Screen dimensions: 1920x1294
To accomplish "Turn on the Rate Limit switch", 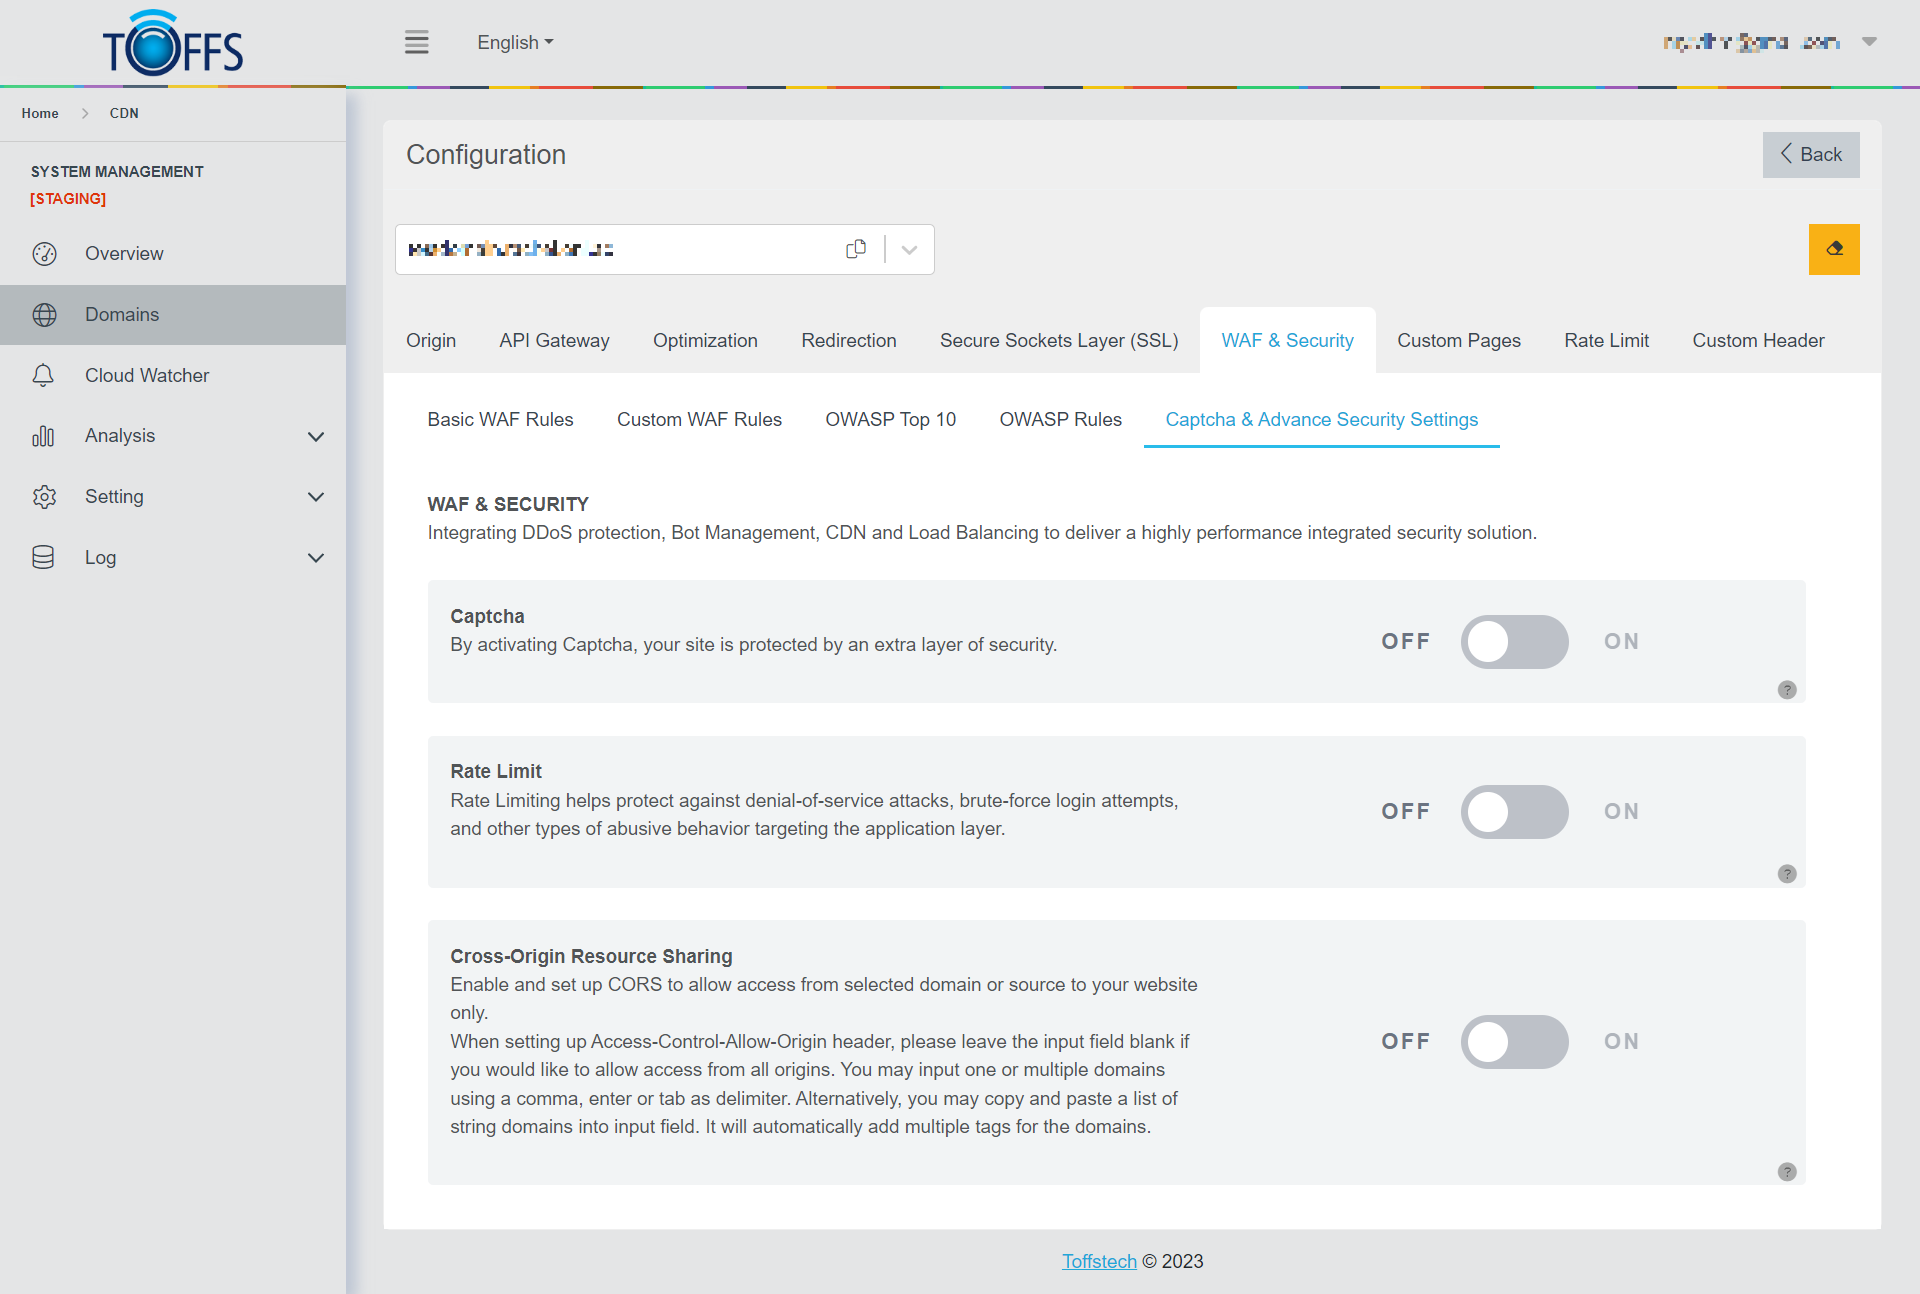I will 1514,812.
